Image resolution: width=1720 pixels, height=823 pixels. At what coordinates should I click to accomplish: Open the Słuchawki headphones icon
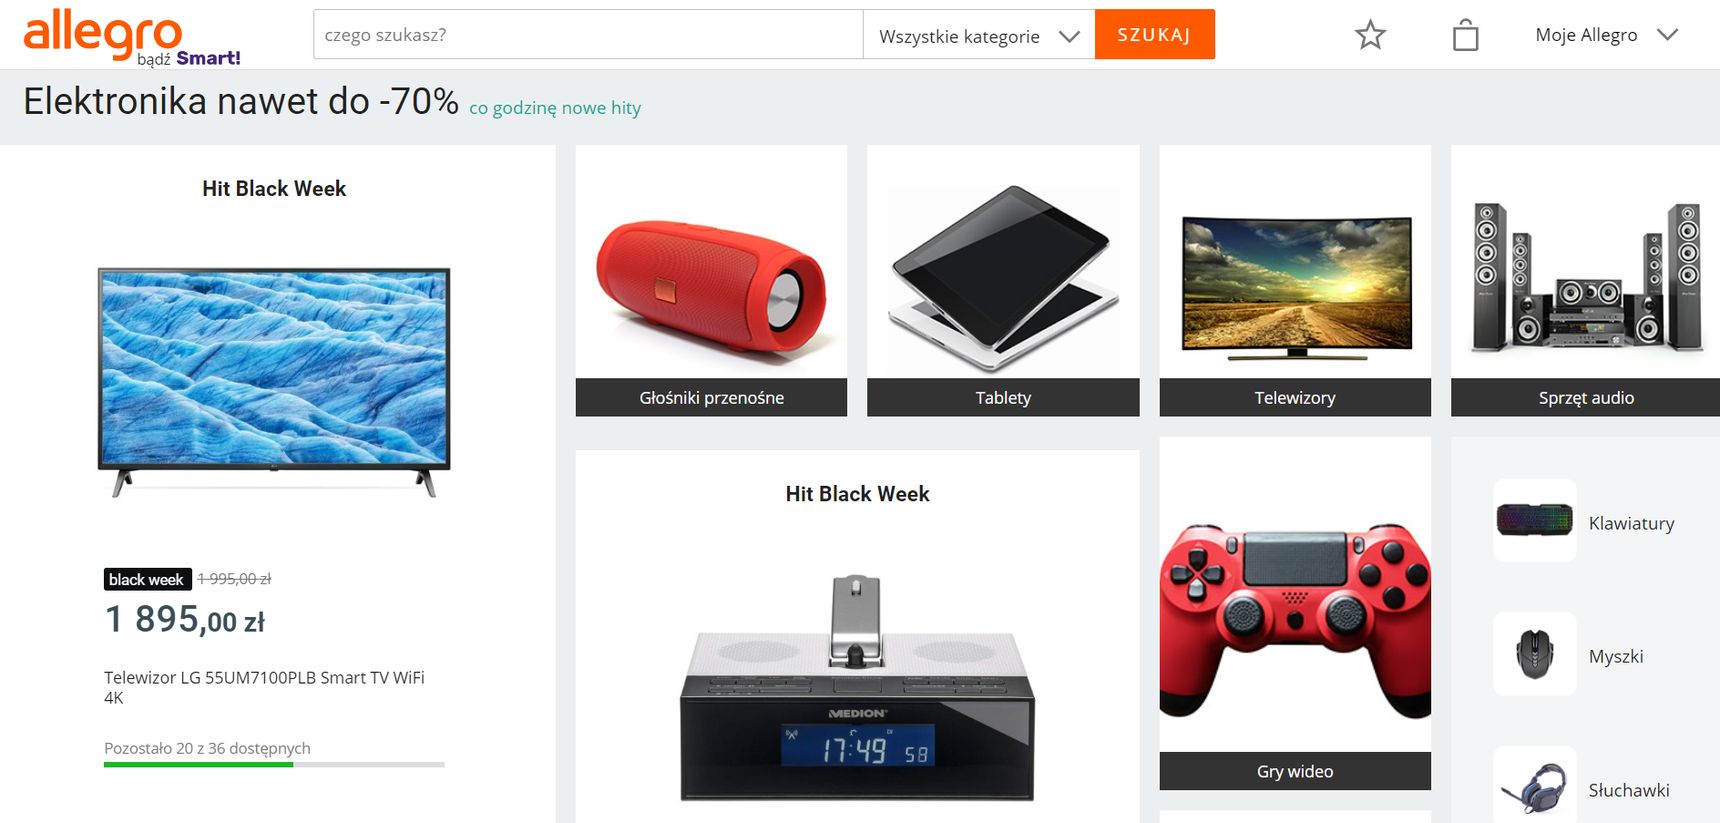pos(1535,786)
